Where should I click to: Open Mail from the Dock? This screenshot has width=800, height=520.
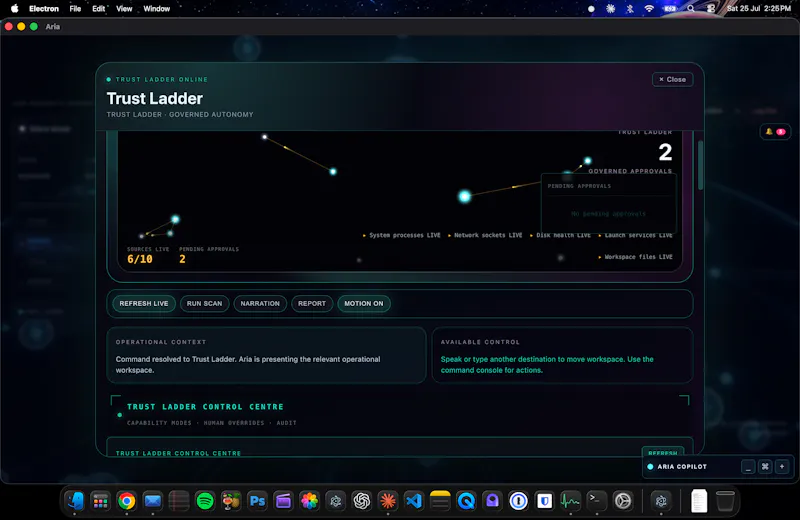pos(153,501)
